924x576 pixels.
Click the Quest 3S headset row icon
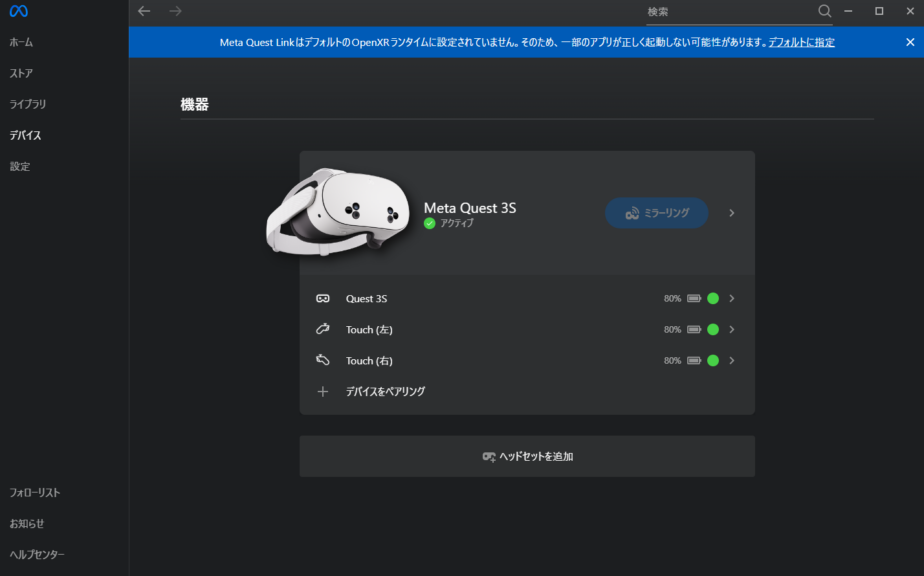click(x=323, y=298)
